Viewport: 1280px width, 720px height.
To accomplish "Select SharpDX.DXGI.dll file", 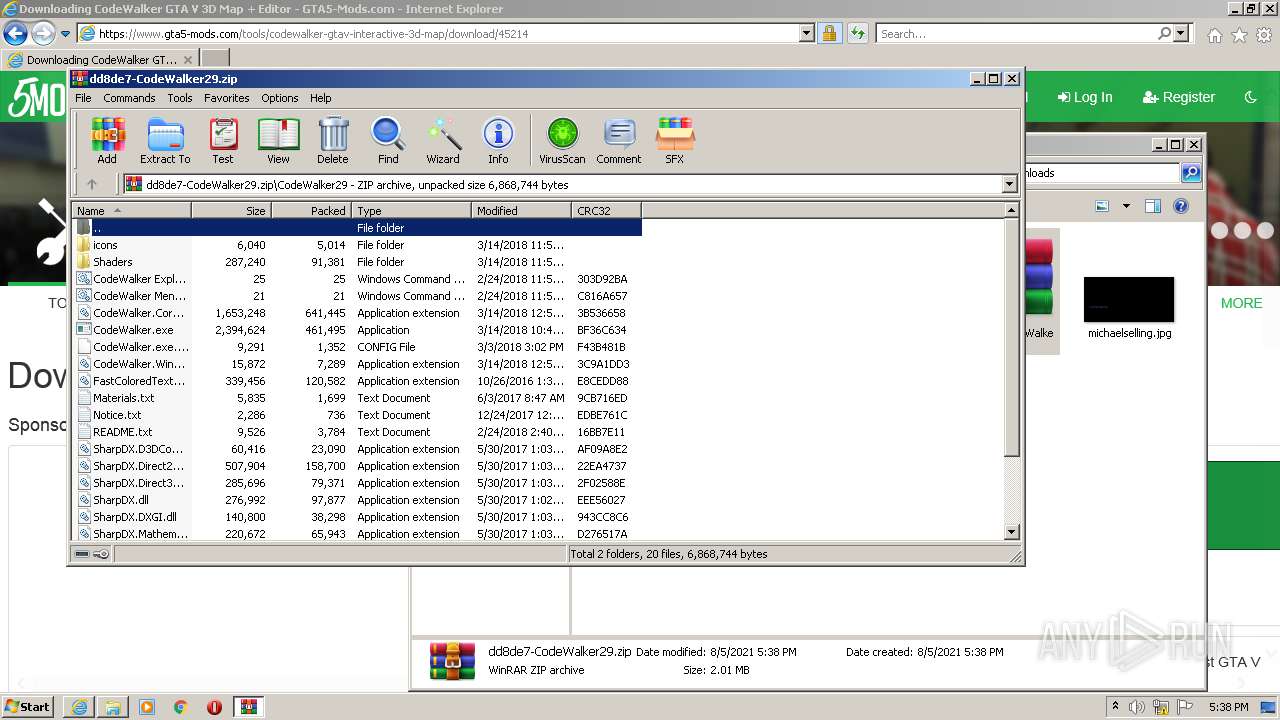I will click(357, 517).
